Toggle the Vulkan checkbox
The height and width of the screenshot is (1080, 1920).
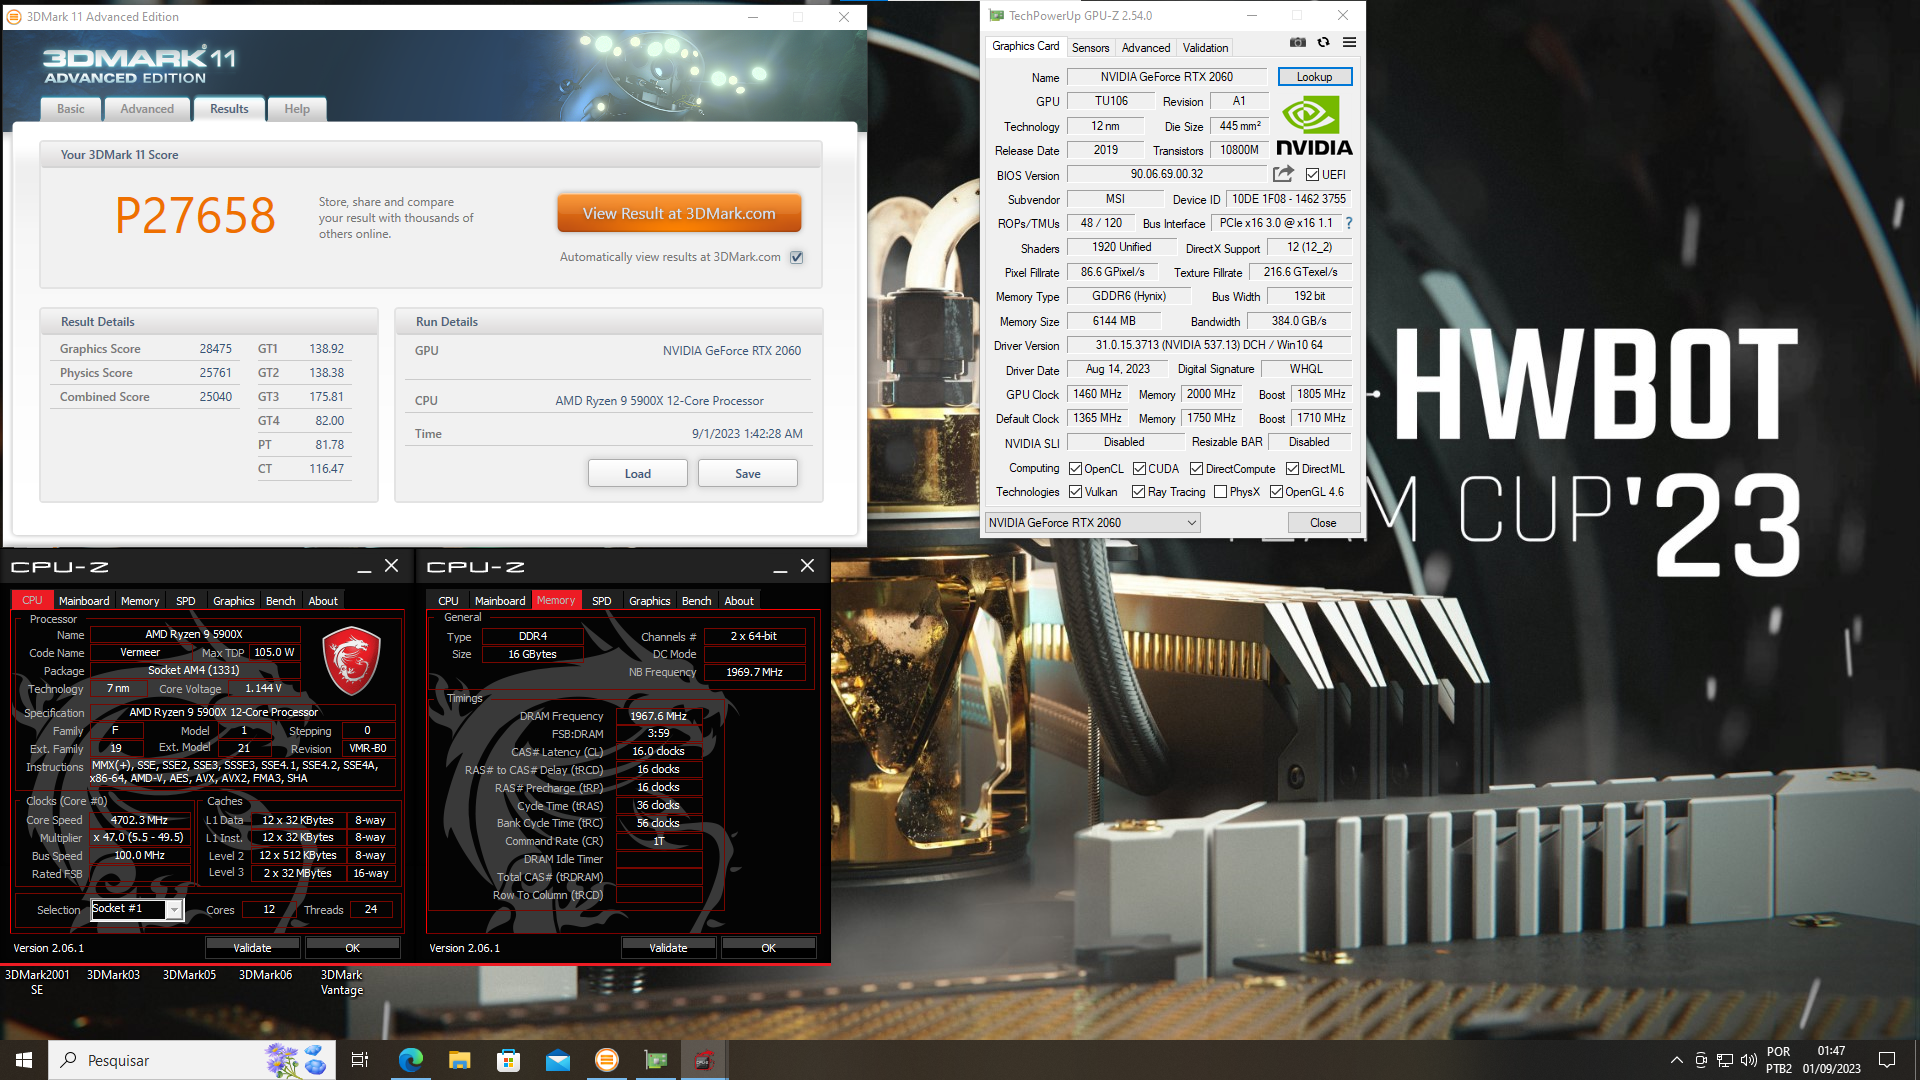click(1075, 491)
